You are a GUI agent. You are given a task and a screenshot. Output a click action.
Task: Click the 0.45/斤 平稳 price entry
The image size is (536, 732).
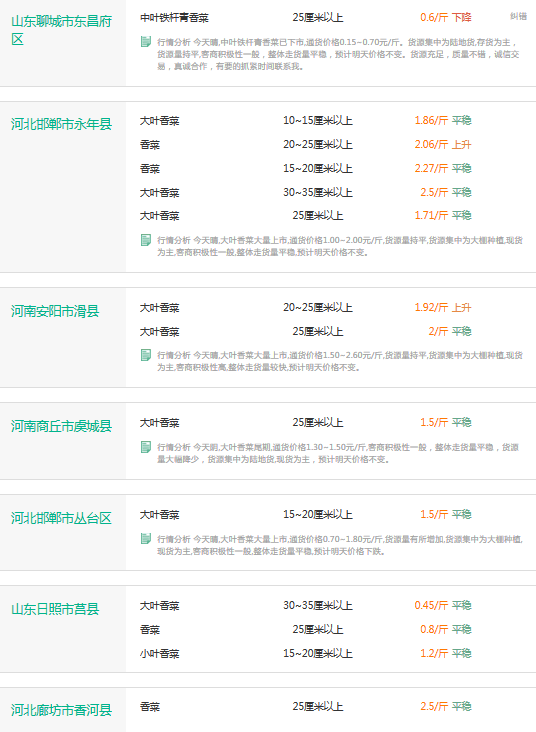[x=443, y=605]
